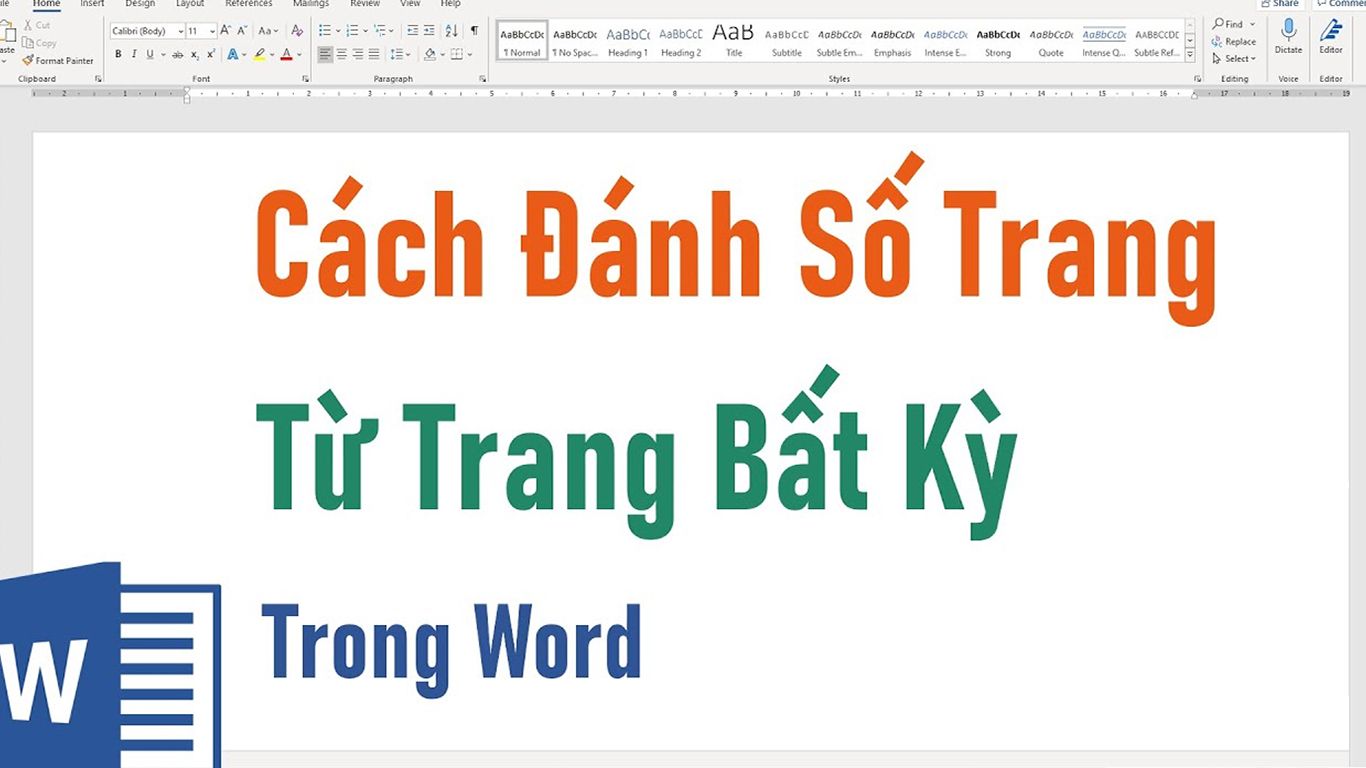
Task: Click the Share button
Action: [1280, 4]
